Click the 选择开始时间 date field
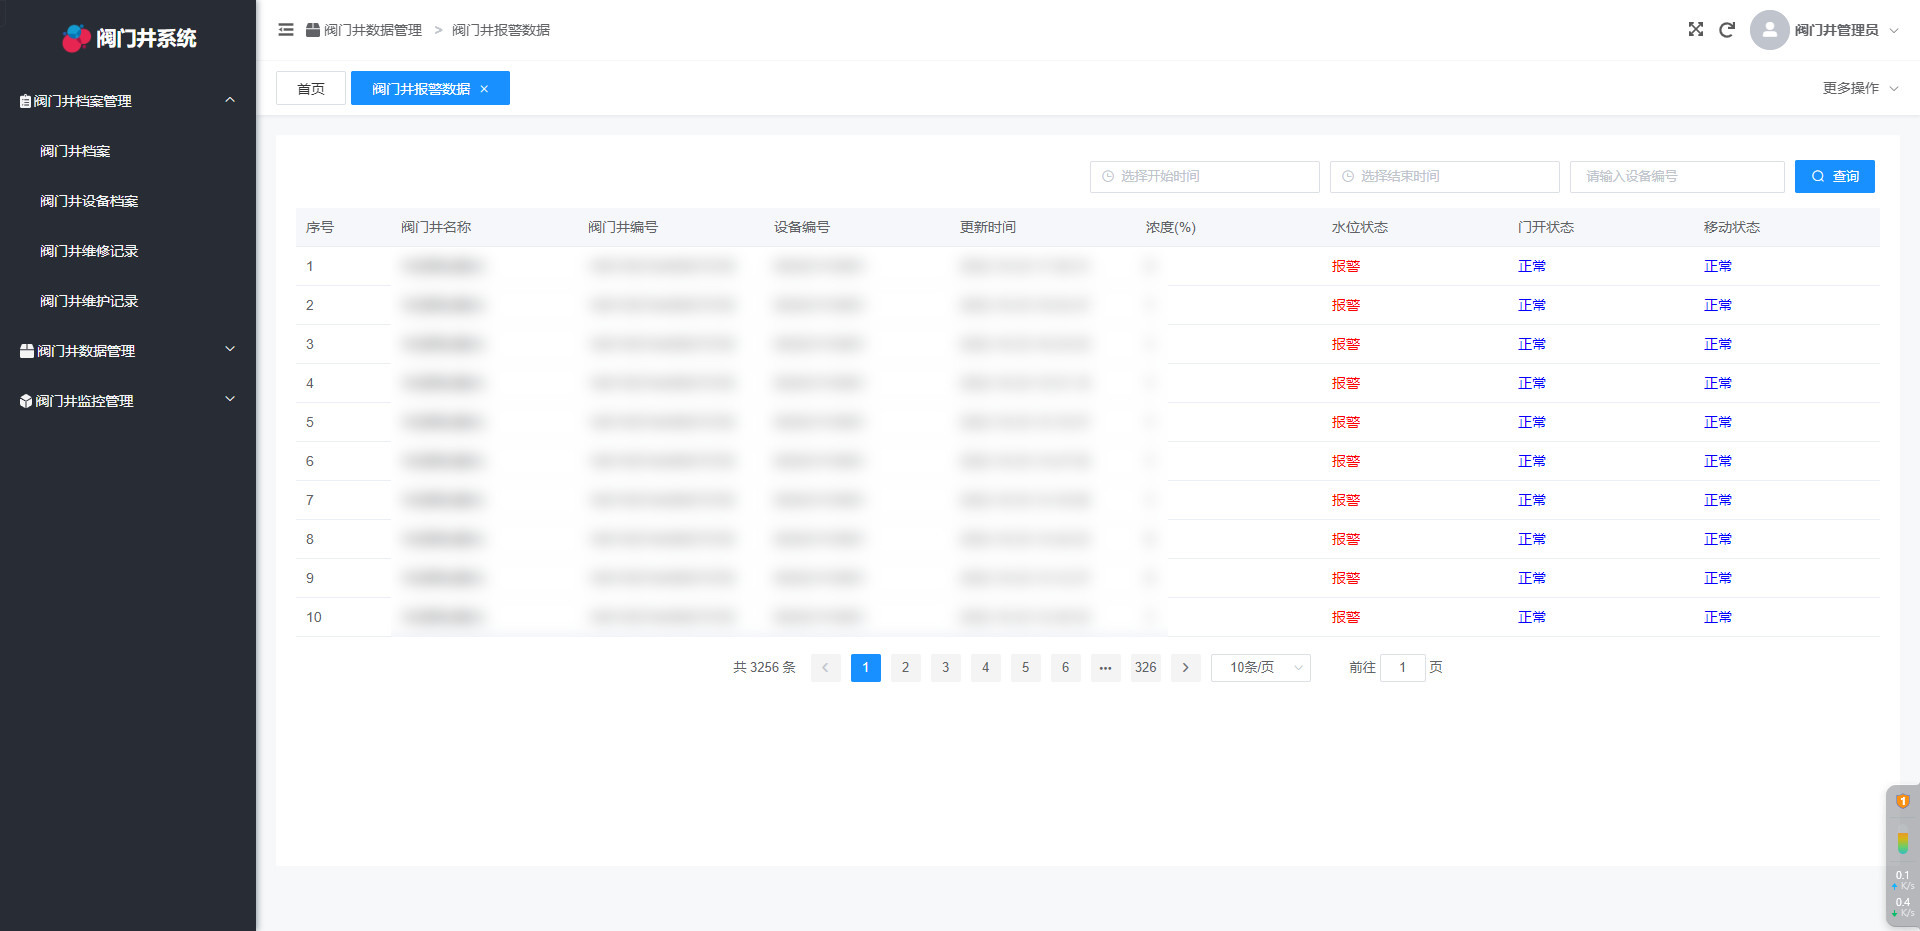This screenshot has width=1920, height=931. click(1204, 176)
